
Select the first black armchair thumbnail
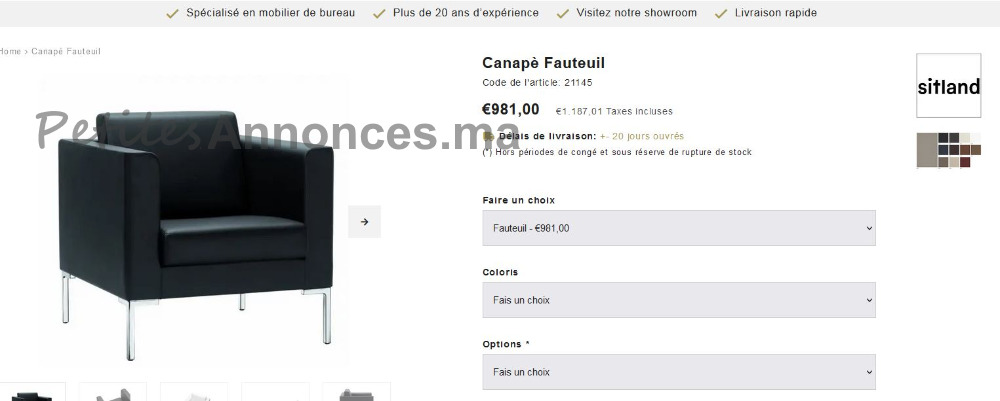click(32, 392)
